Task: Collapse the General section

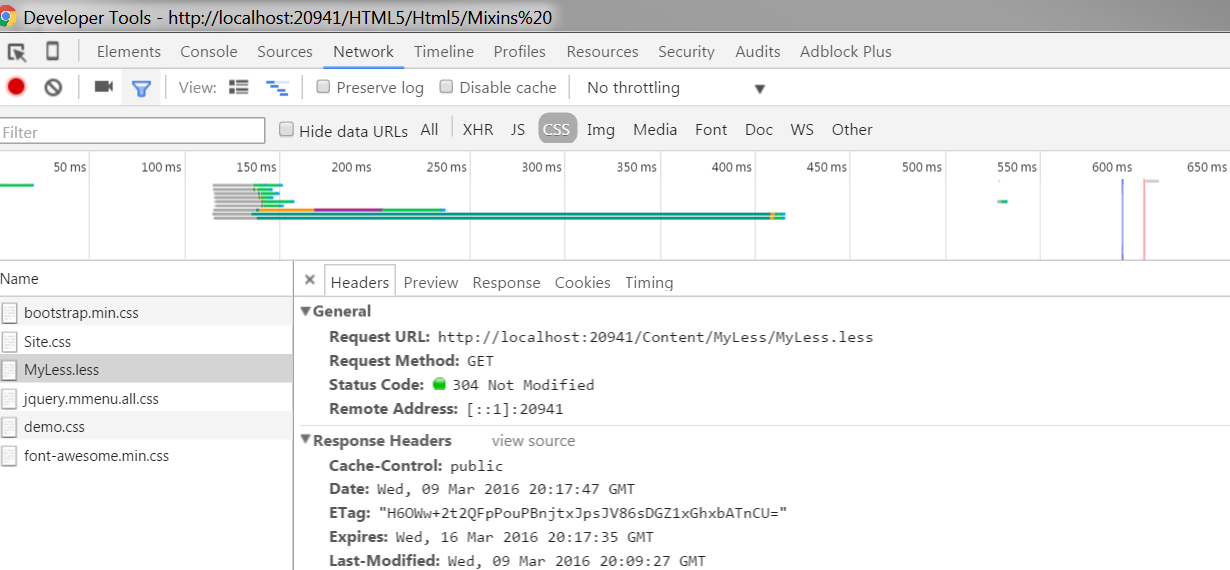Action: click(x=306, y=312)
